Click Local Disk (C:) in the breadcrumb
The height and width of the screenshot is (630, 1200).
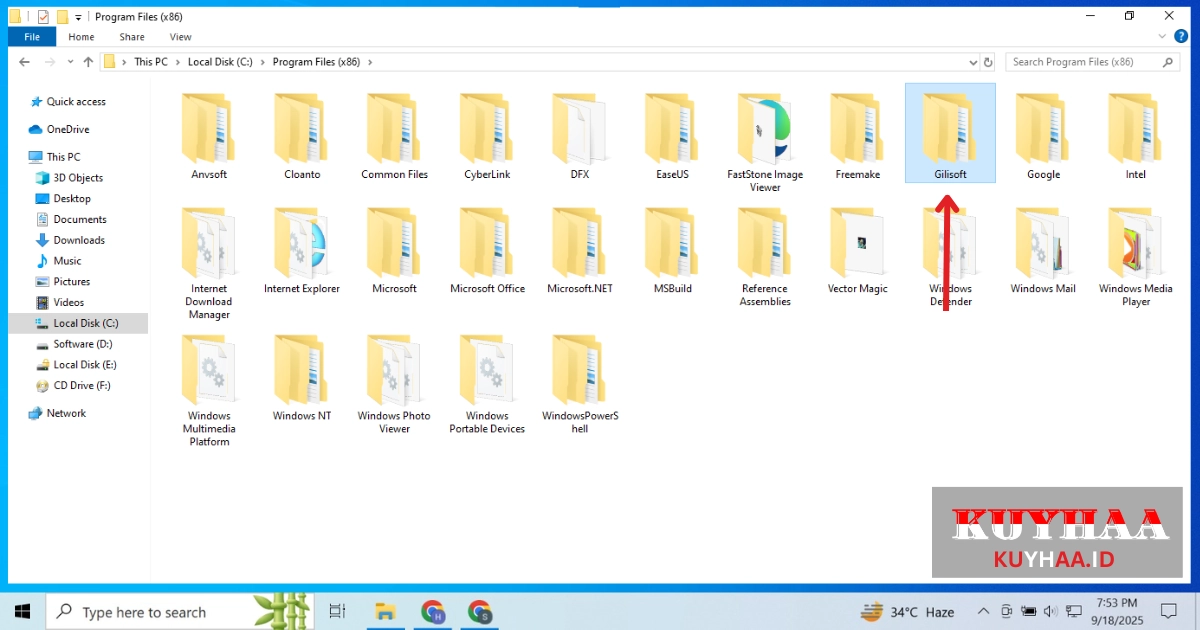pyautogui.click(x=221, y=62)
